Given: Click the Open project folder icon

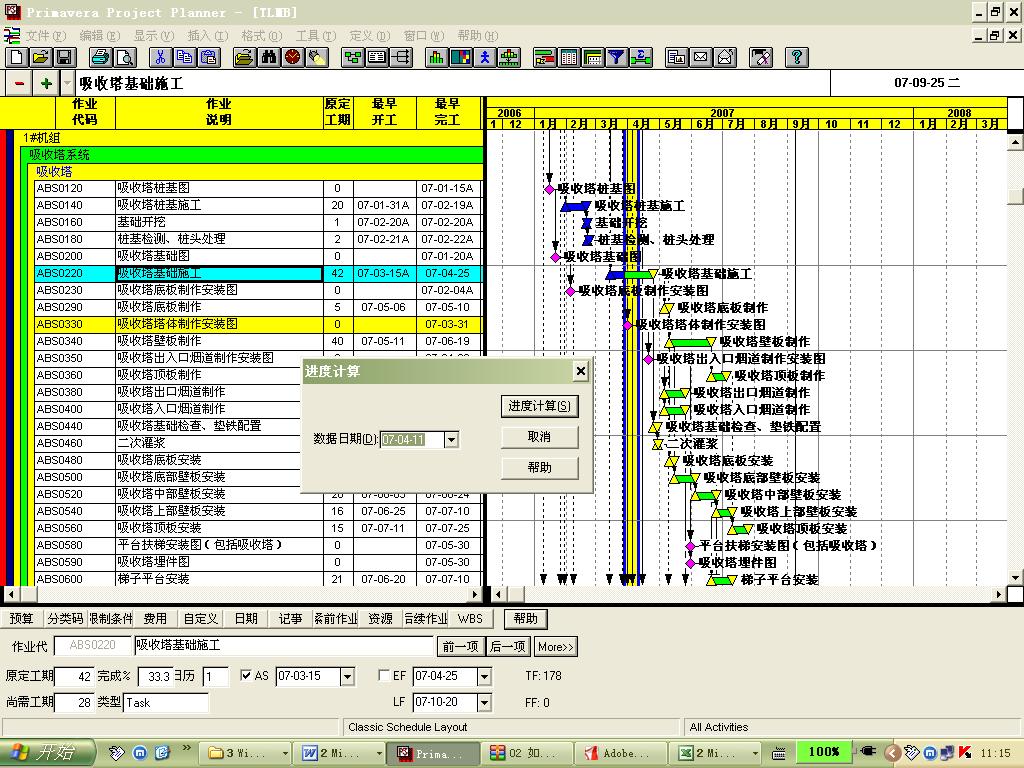Looking at the screenshot, I should pyautogui.click(x=40, y=57).
